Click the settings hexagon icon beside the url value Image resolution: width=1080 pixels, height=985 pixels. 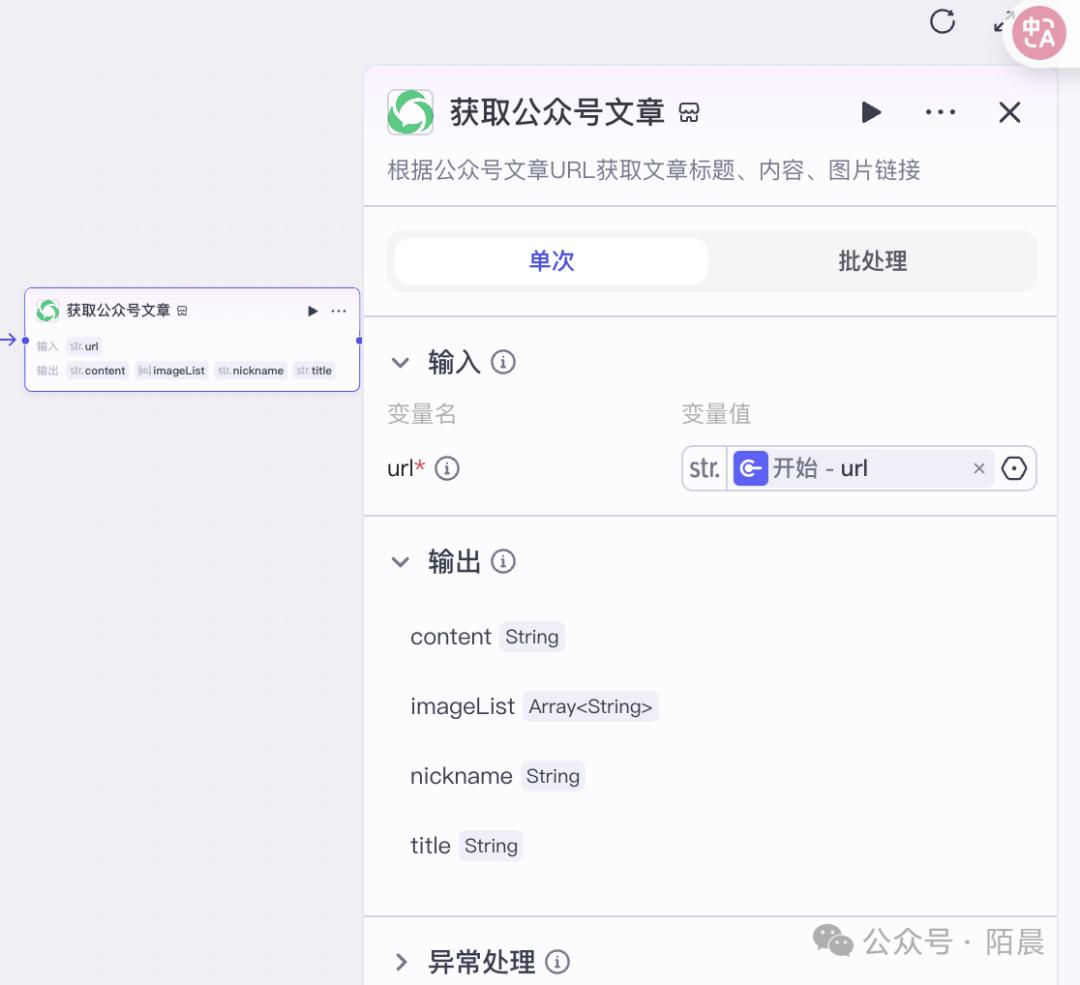coord(1015,468)
